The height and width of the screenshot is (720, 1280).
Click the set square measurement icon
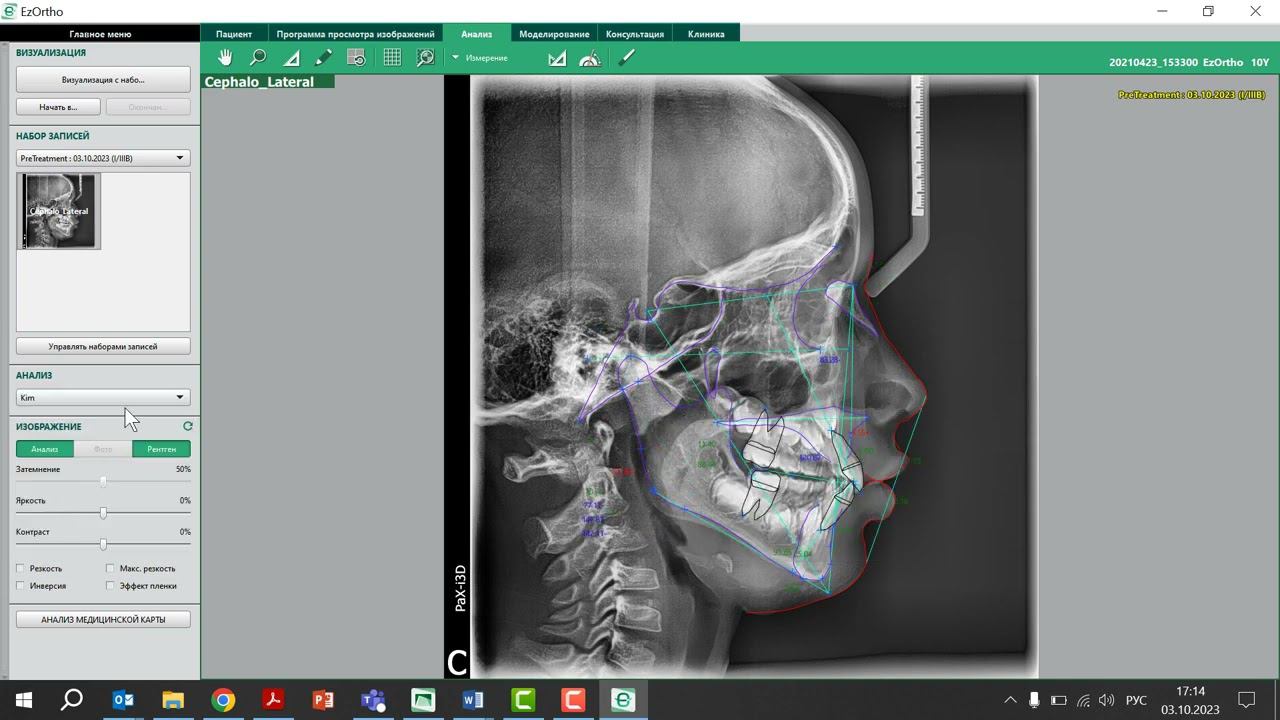click(x=557, y=58)
